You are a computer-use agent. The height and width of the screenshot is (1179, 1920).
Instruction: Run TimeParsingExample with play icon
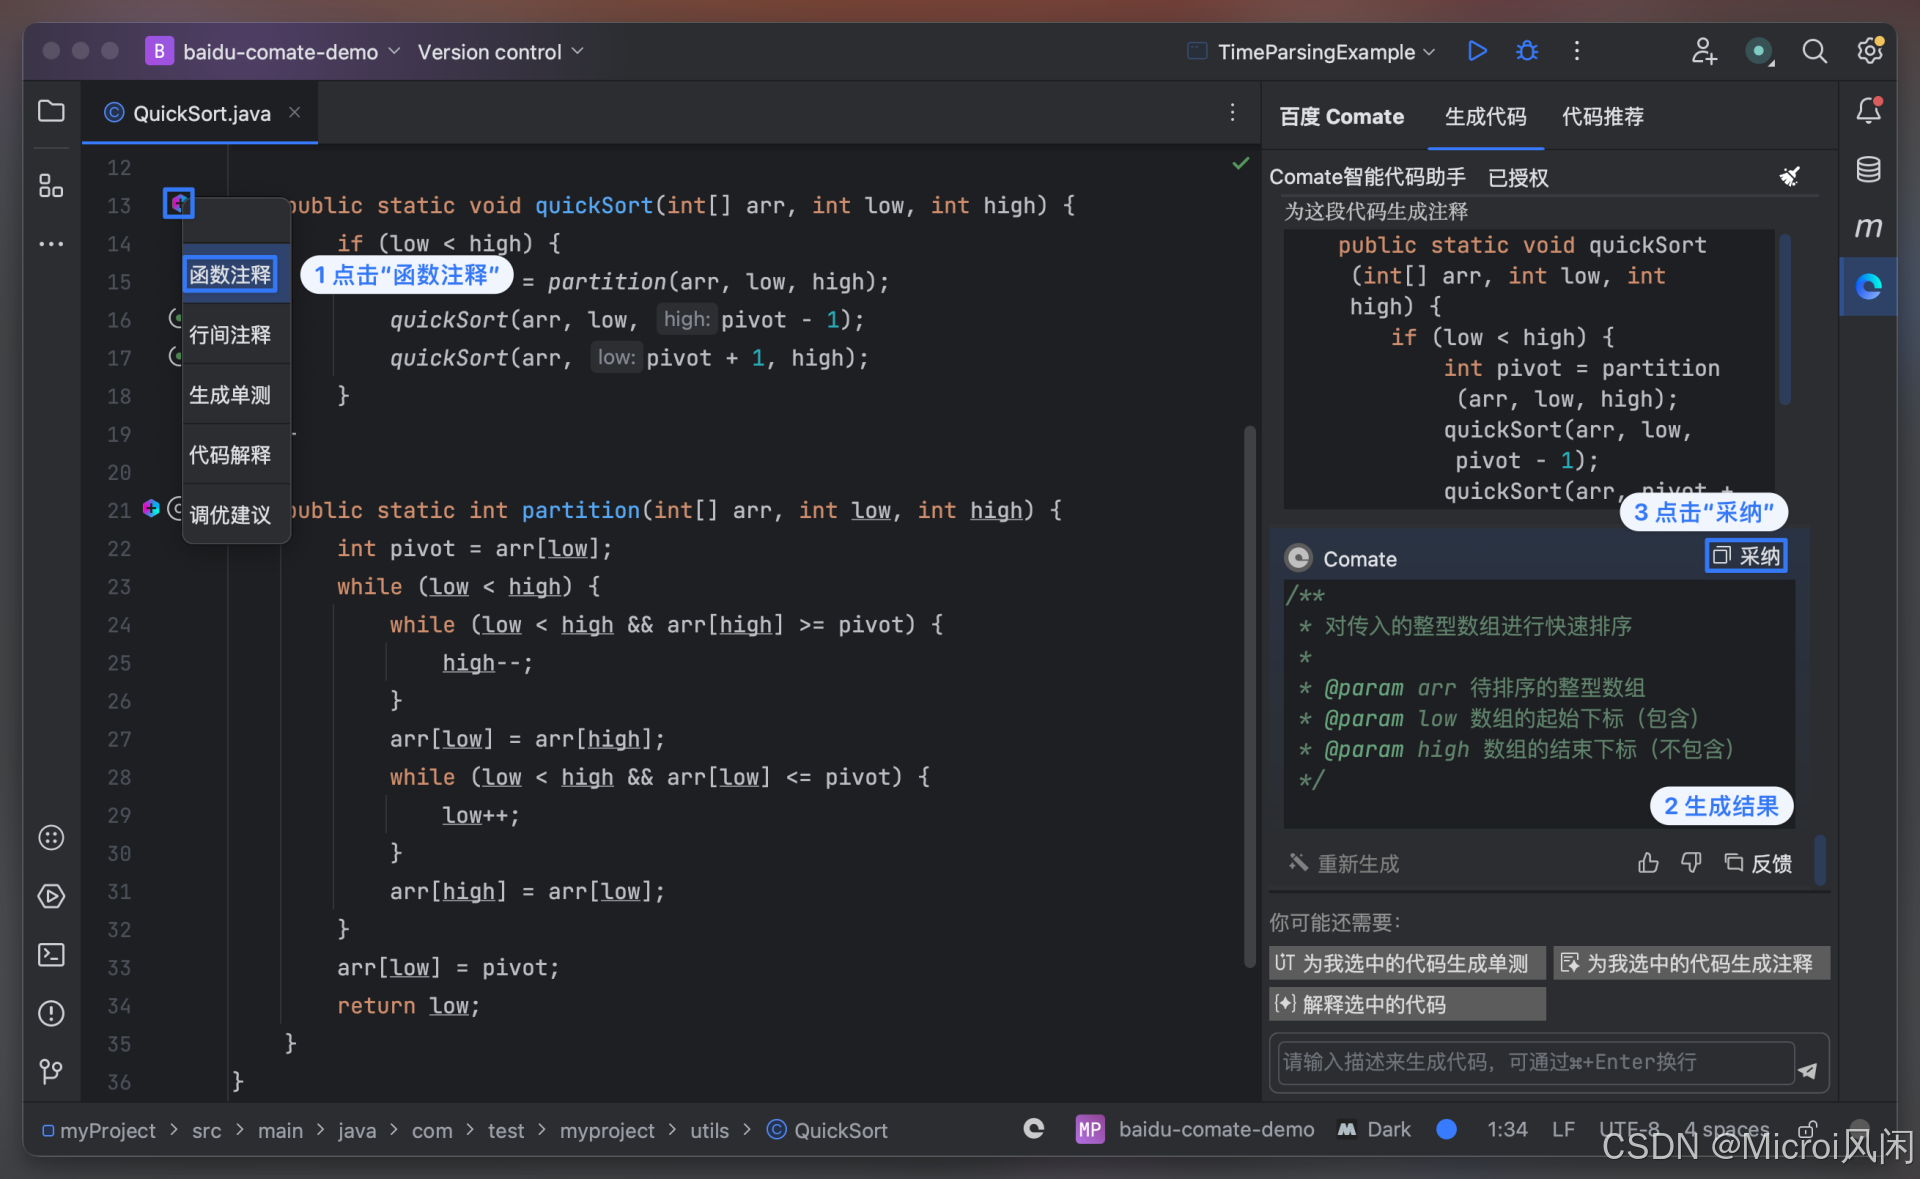click(x=1477, y=51)
